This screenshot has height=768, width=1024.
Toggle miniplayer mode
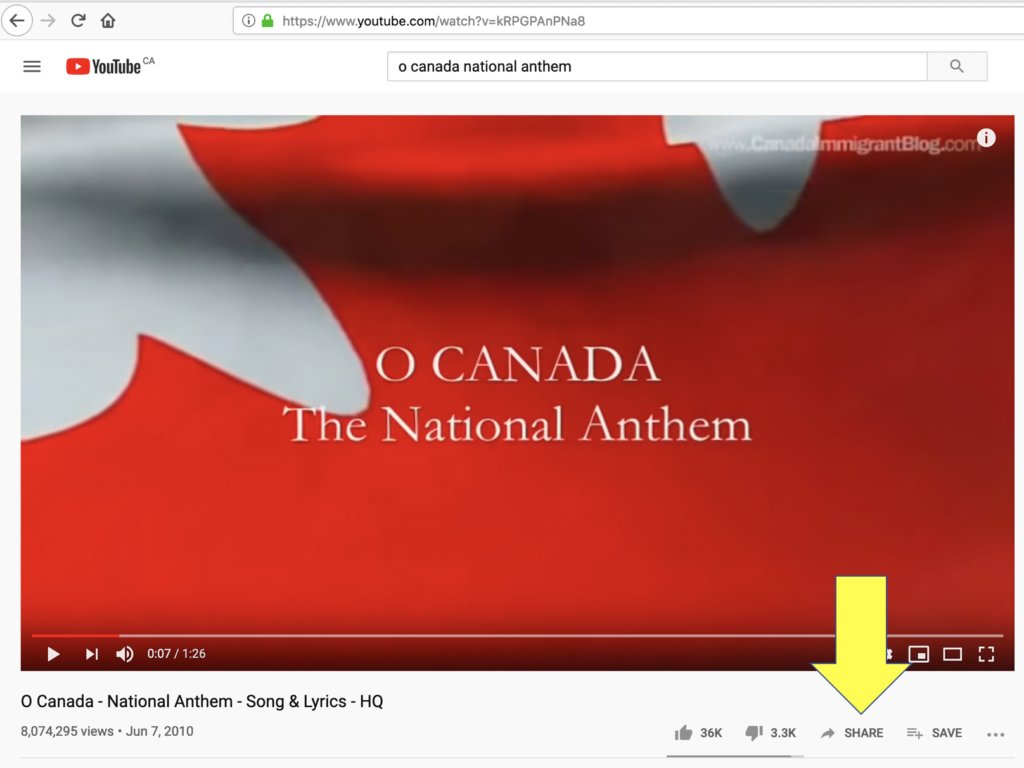[x=919, y=654]
